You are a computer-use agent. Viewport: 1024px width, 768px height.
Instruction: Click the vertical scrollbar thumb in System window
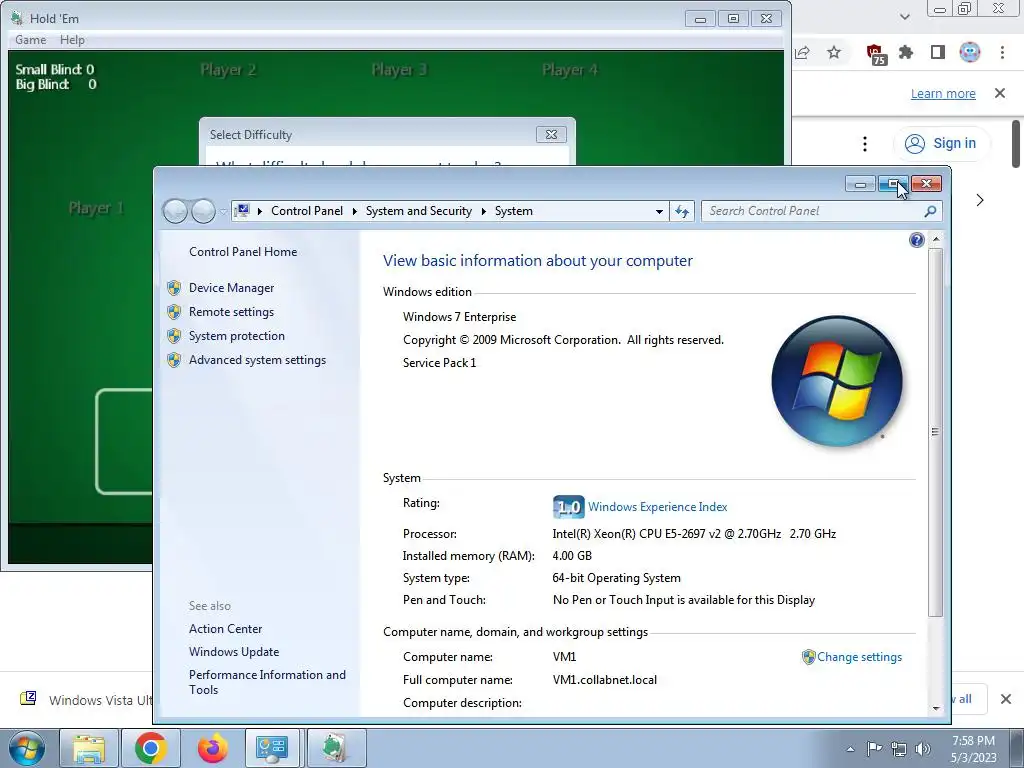(x=936, y=432)
